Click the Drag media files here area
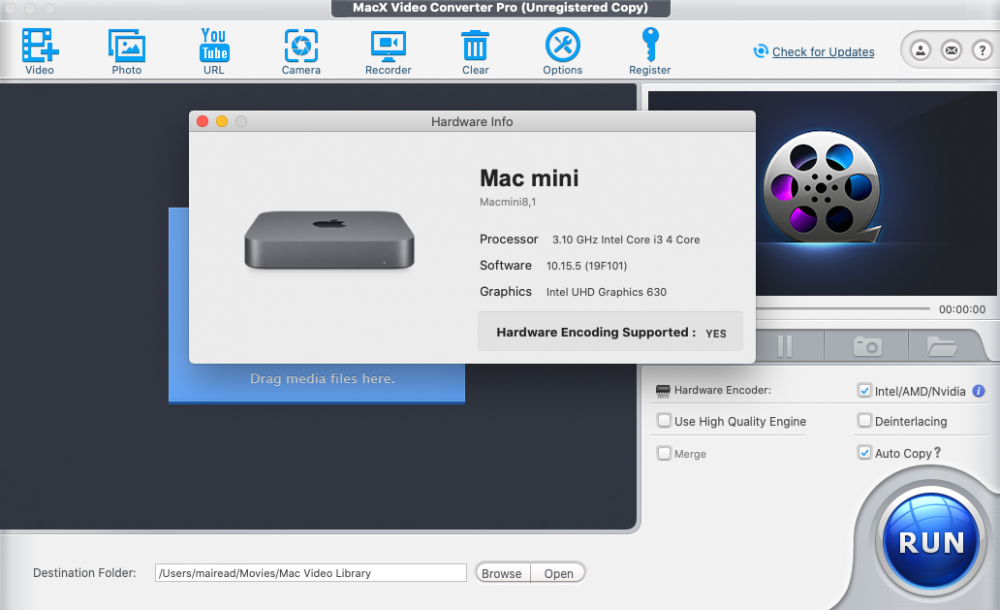1000x610 pixels. (322, 378)
